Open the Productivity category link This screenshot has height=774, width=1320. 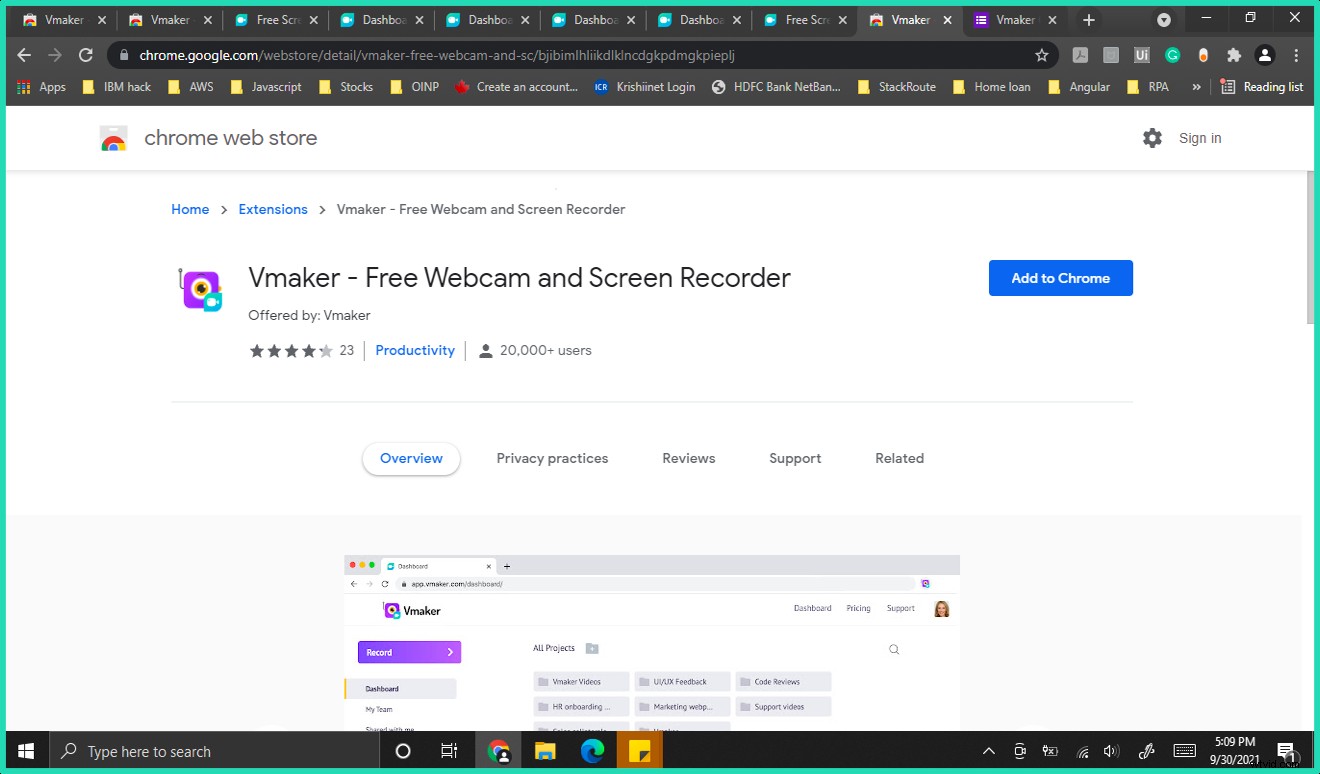(x=415, y=350)
